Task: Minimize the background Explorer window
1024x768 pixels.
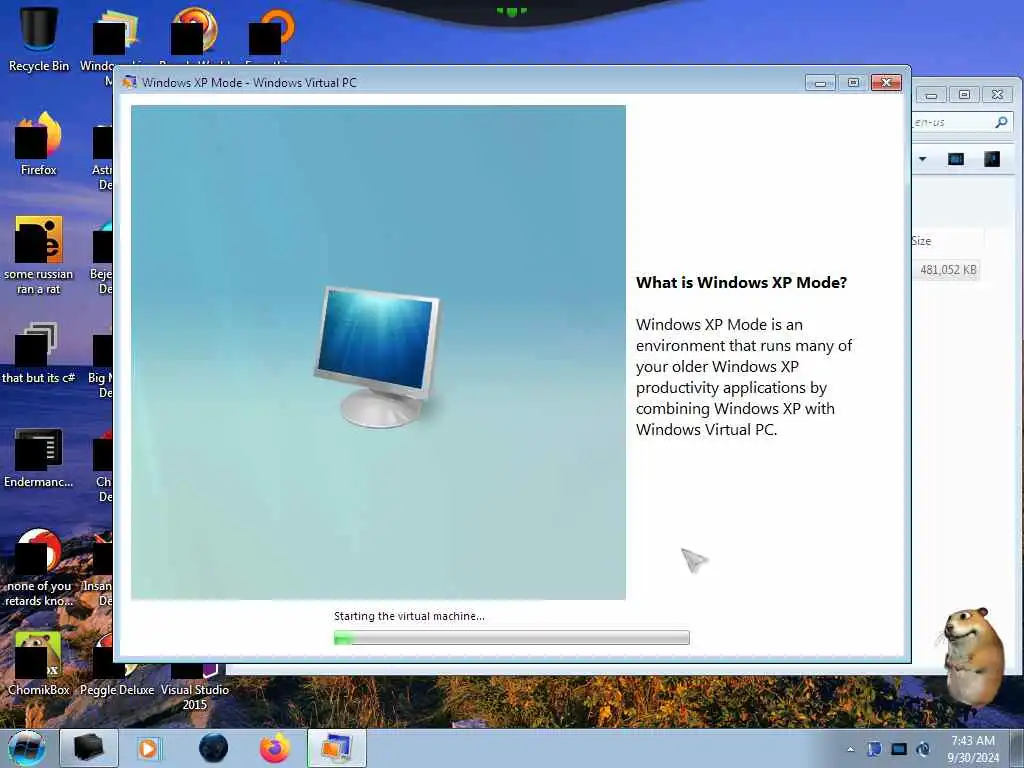Action: [x=931, y=95]
